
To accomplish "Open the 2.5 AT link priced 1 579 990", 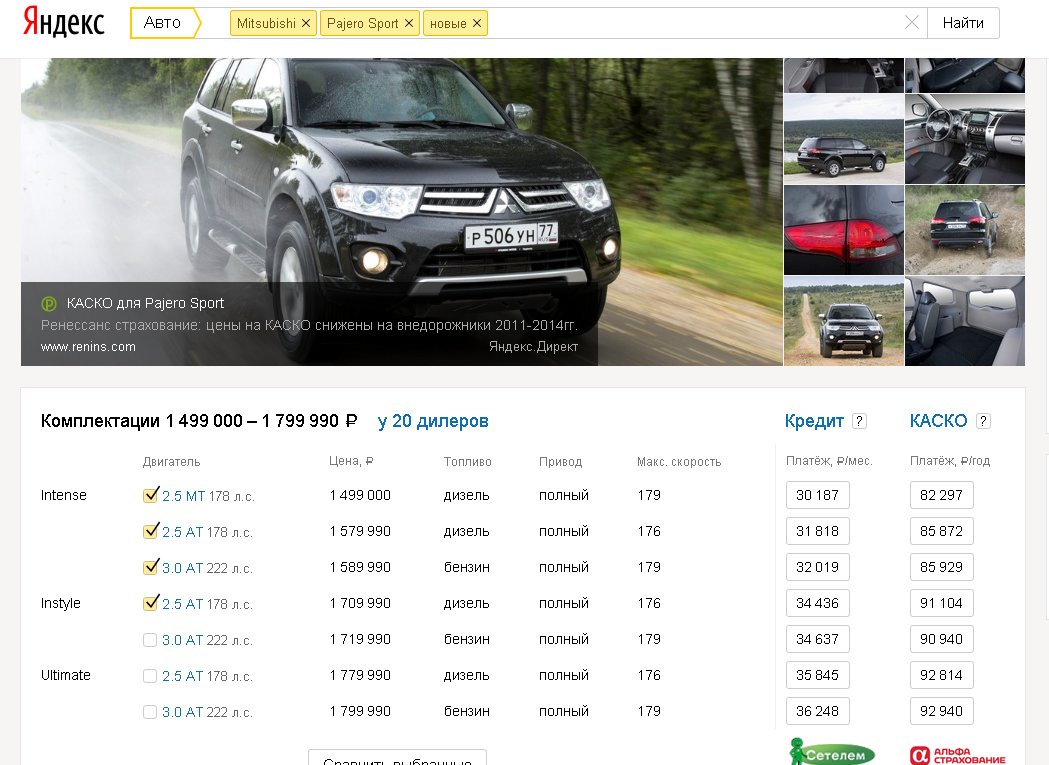I will 183,532.
